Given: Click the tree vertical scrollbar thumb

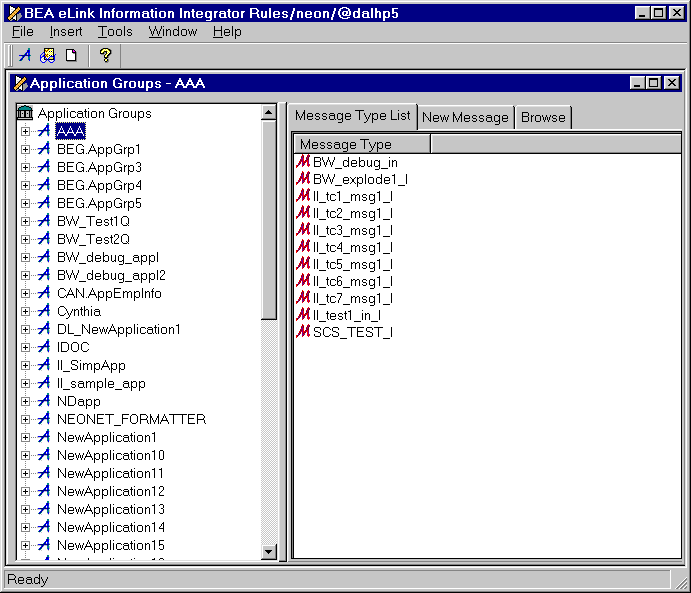Looking at the screenshot, I should click(268, 220).
